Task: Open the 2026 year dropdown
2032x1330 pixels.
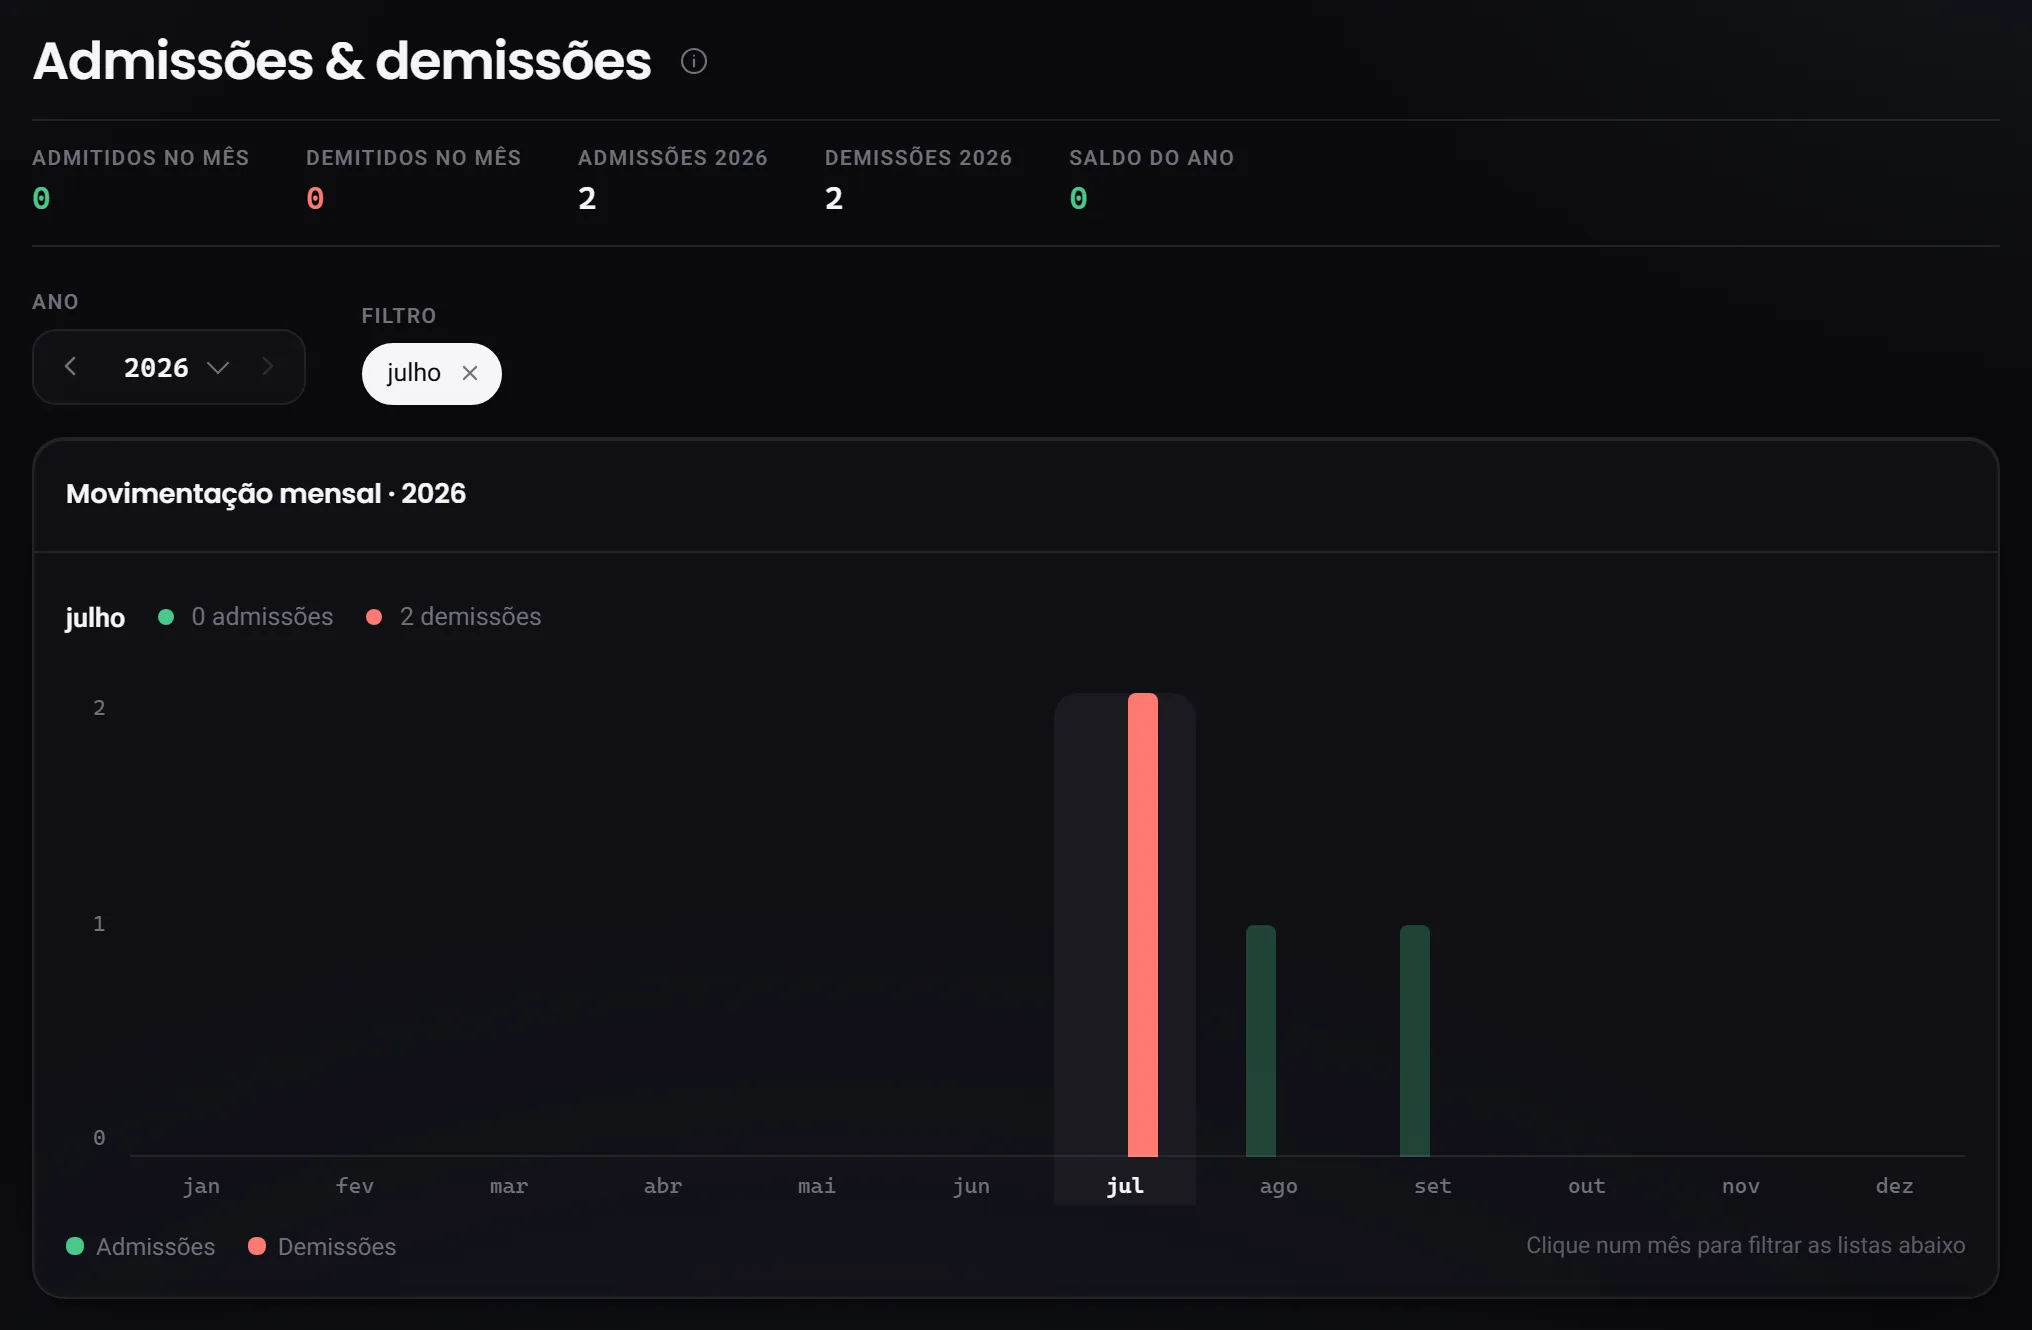Action: pyautogui.click(x=176, y=367)
